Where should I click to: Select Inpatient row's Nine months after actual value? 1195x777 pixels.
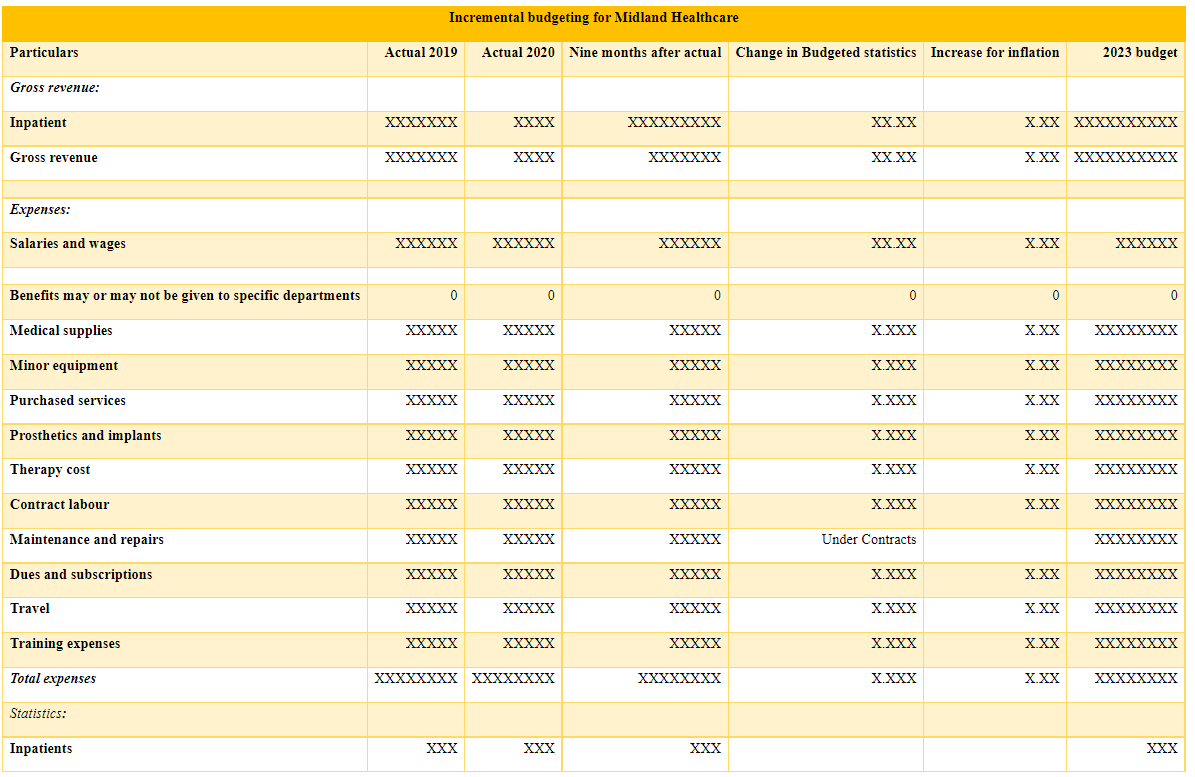[x=674, y=123]
